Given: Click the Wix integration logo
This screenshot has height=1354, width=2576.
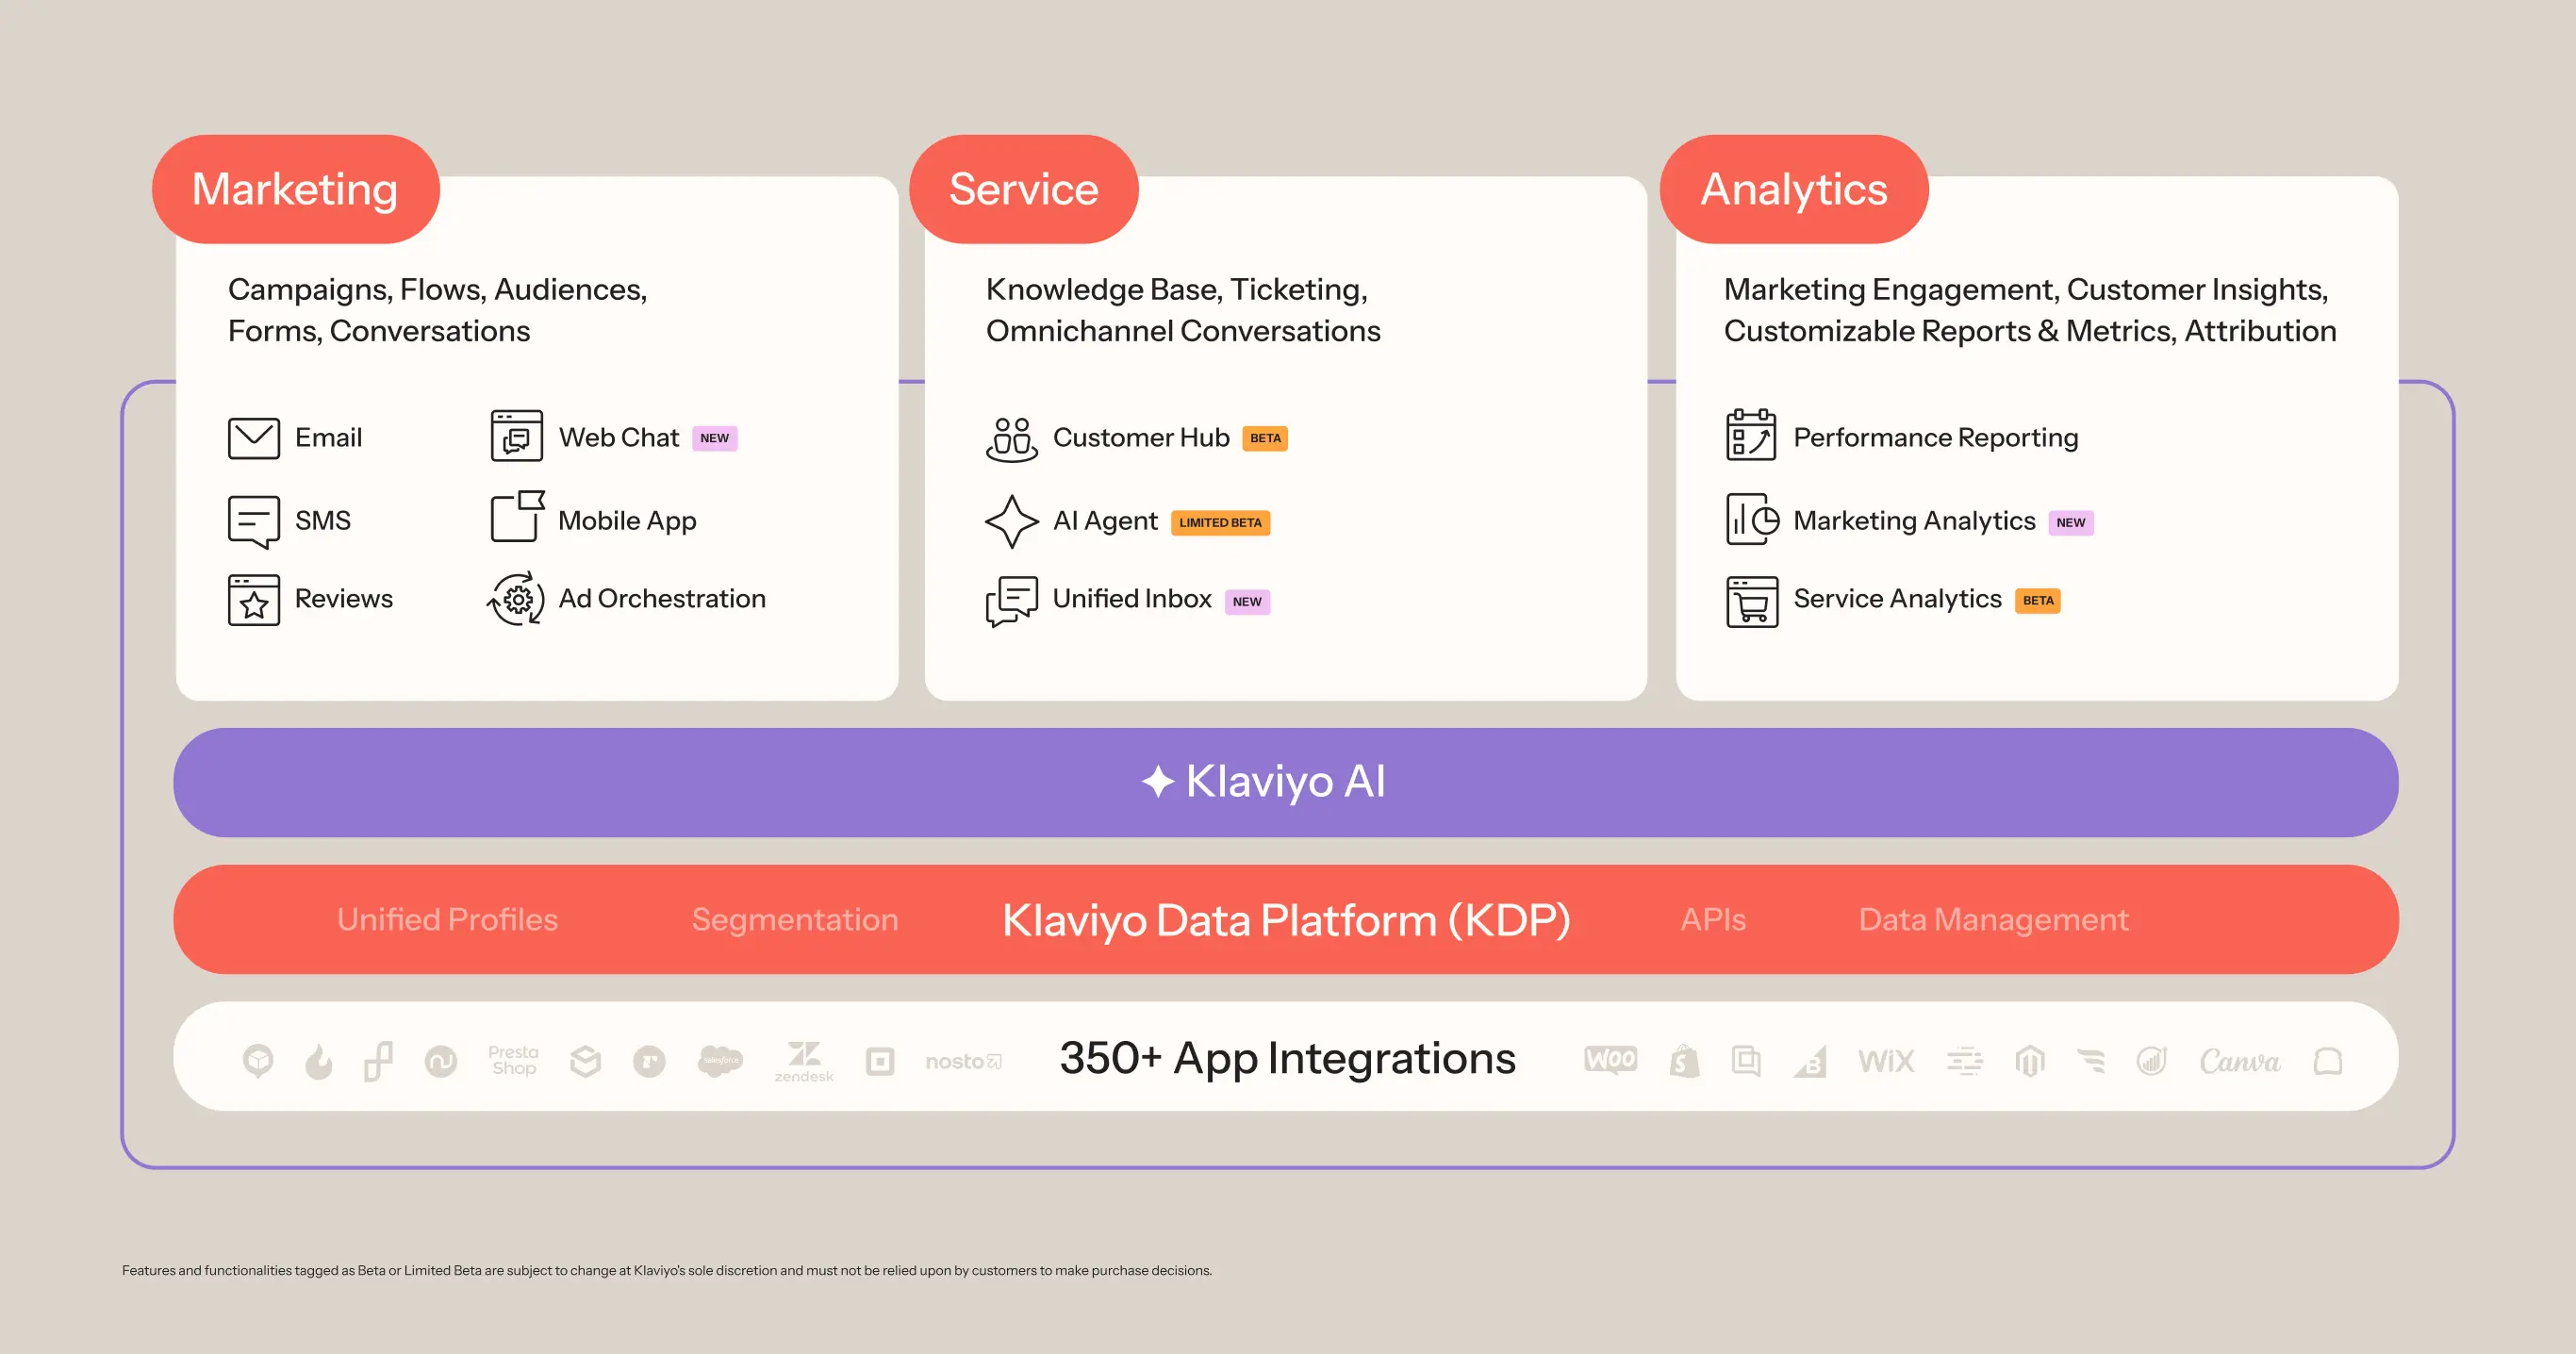Looking at the screenshot, I should [x=1885, y=1061].
